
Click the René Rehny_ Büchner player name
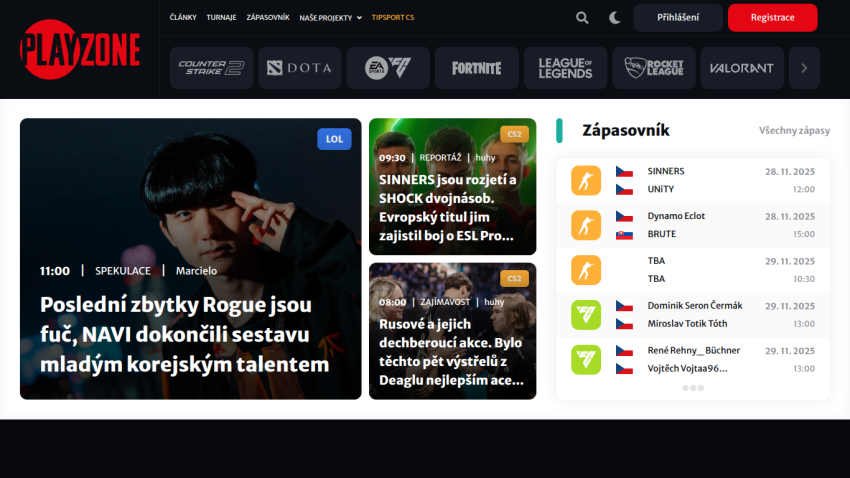point(693,351)
